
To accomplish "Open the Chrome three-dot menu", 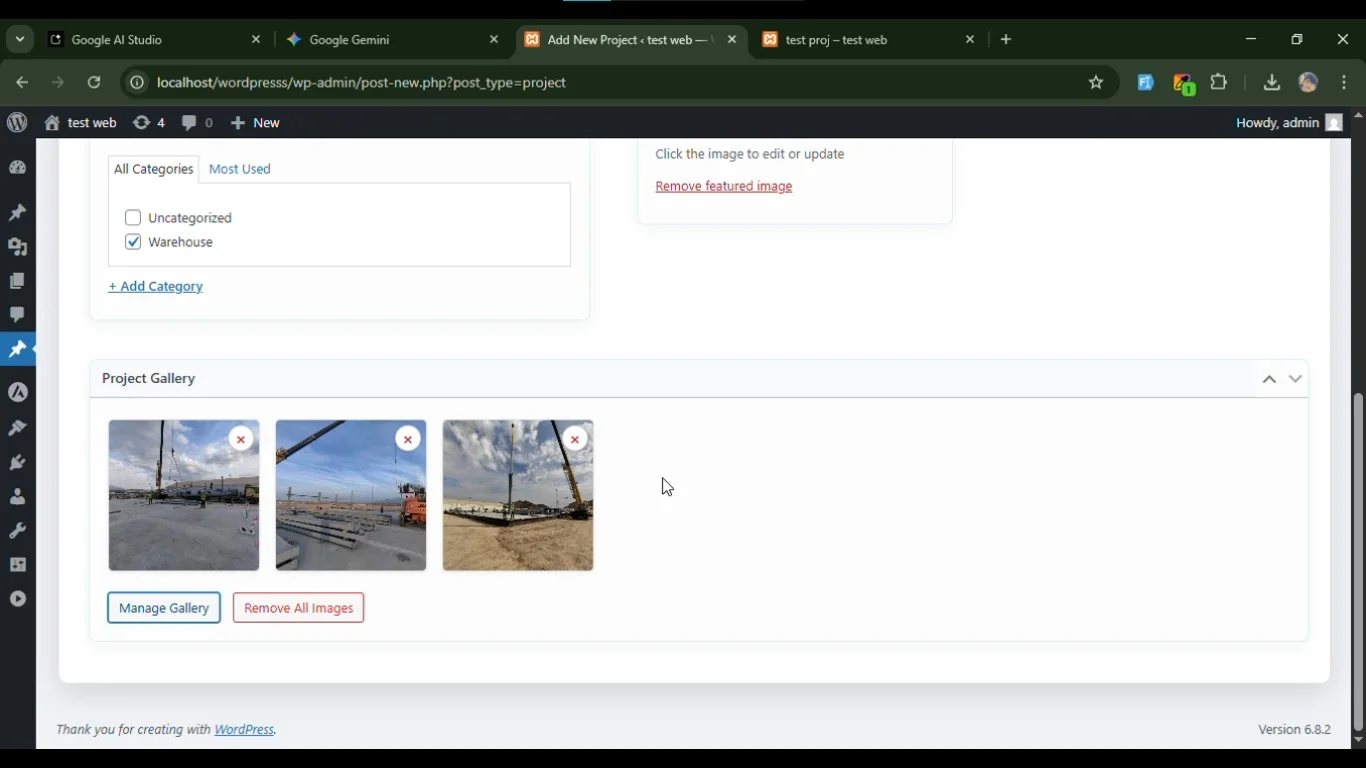I will [x=1345, y=83].
